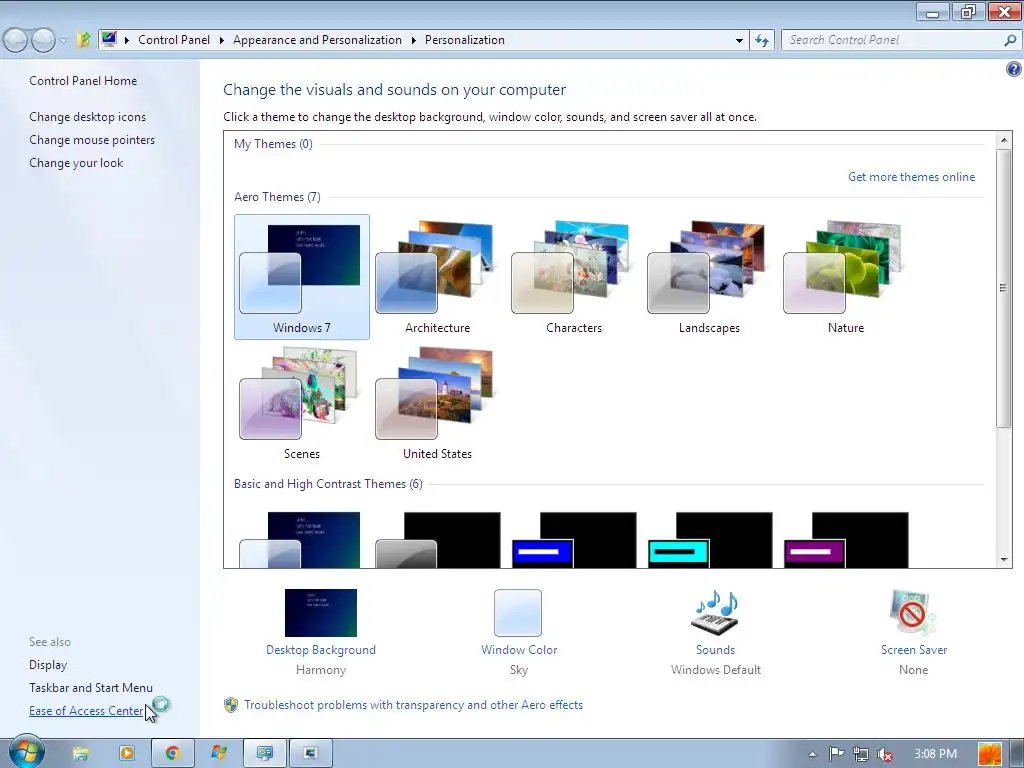Click the Forward navigation button
The width and height of the screenshot is (1024, 768).
click(x=43, y=40)
